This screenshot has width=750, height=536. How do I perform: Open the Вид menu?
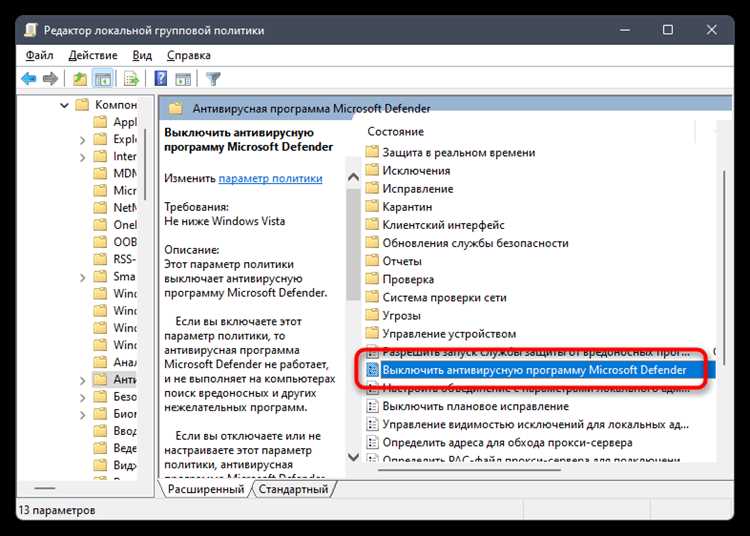[x=142, y=55]
